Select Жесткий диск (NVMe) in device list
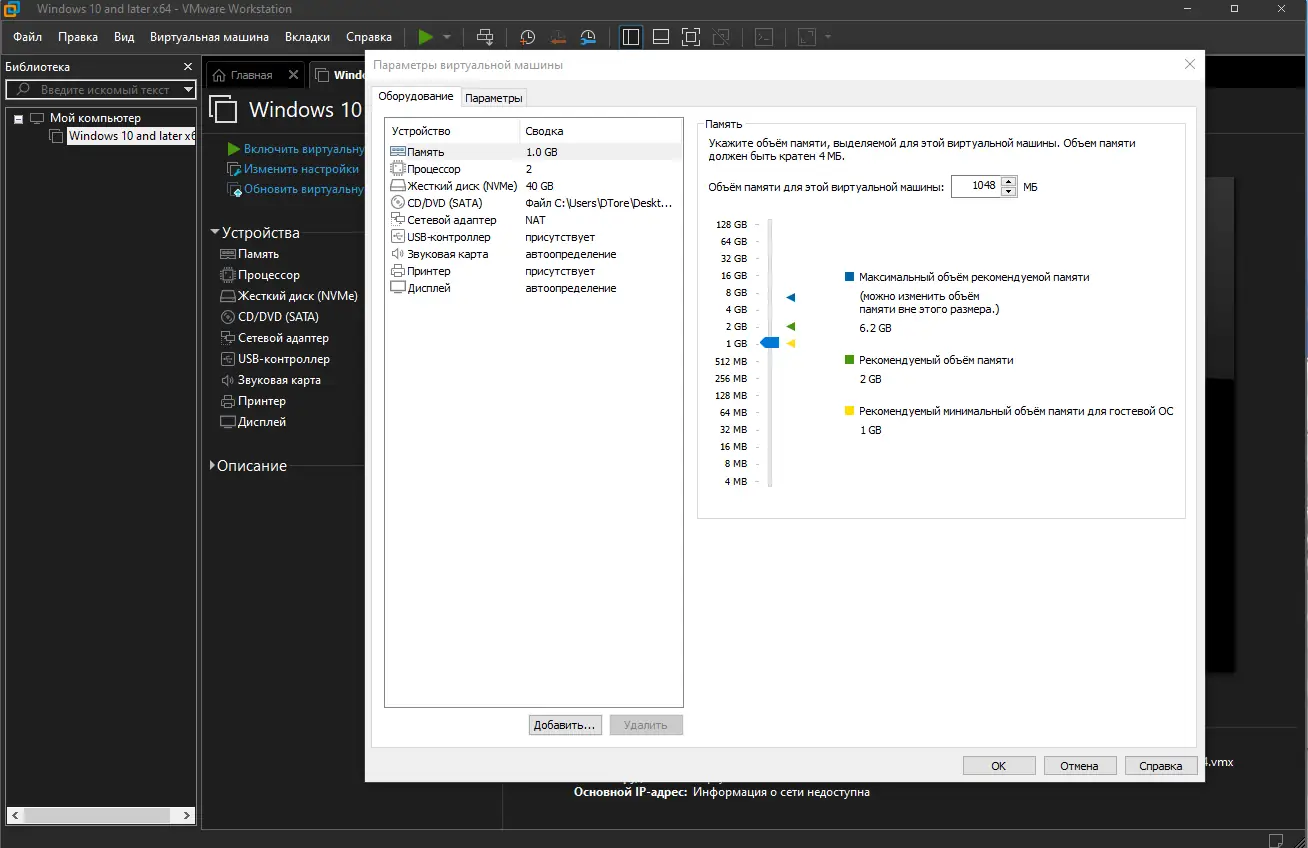This screenshot has width=1308, height=848. point(533,186)
